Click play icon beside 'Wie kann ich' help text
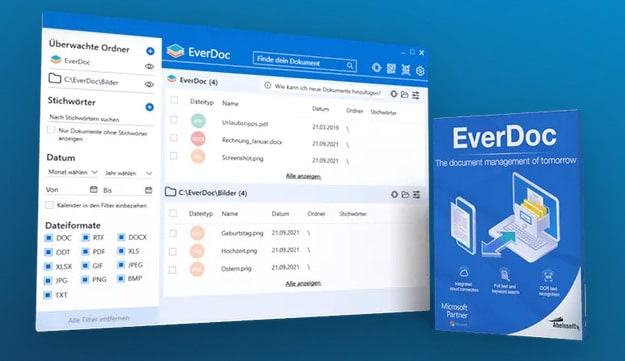 pyautogui.click(x=267, y=85)
